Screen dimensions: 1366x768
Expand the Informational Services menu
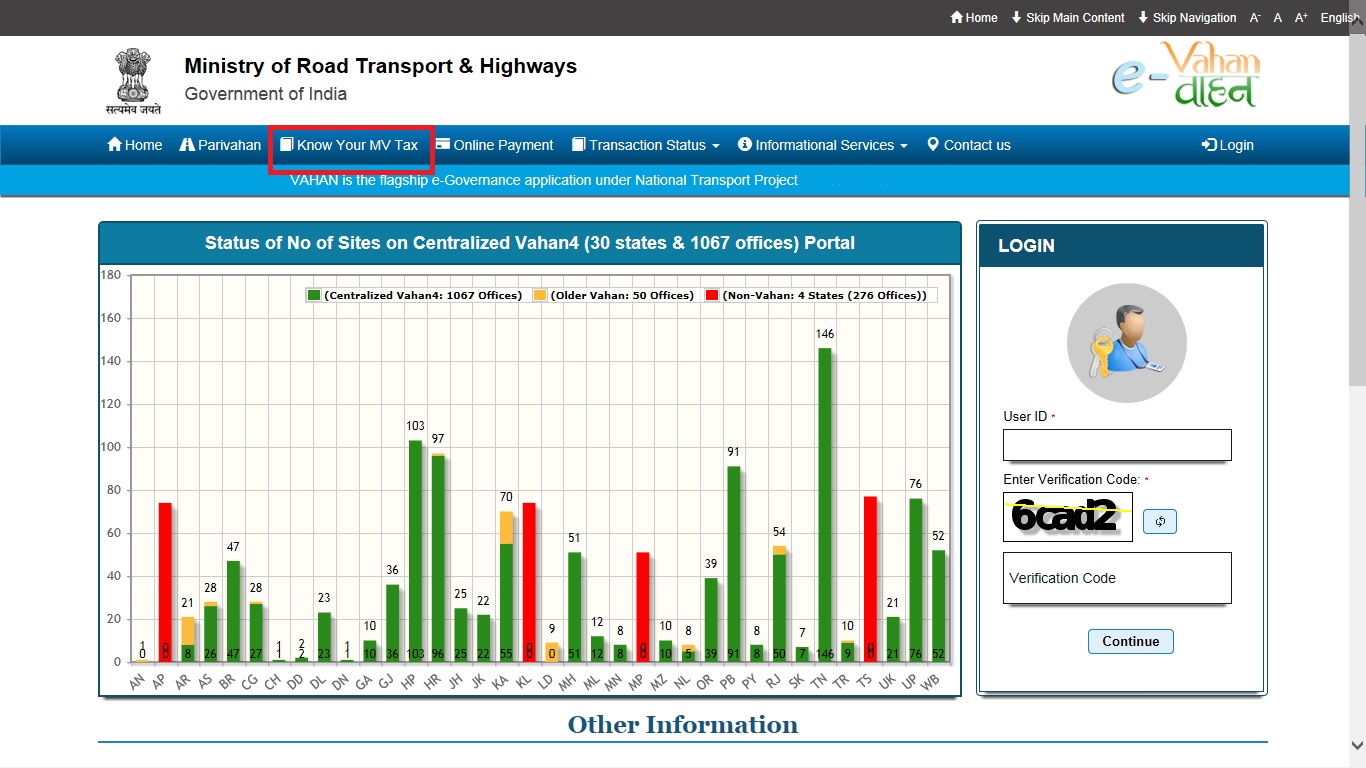[x=823, y=145]
